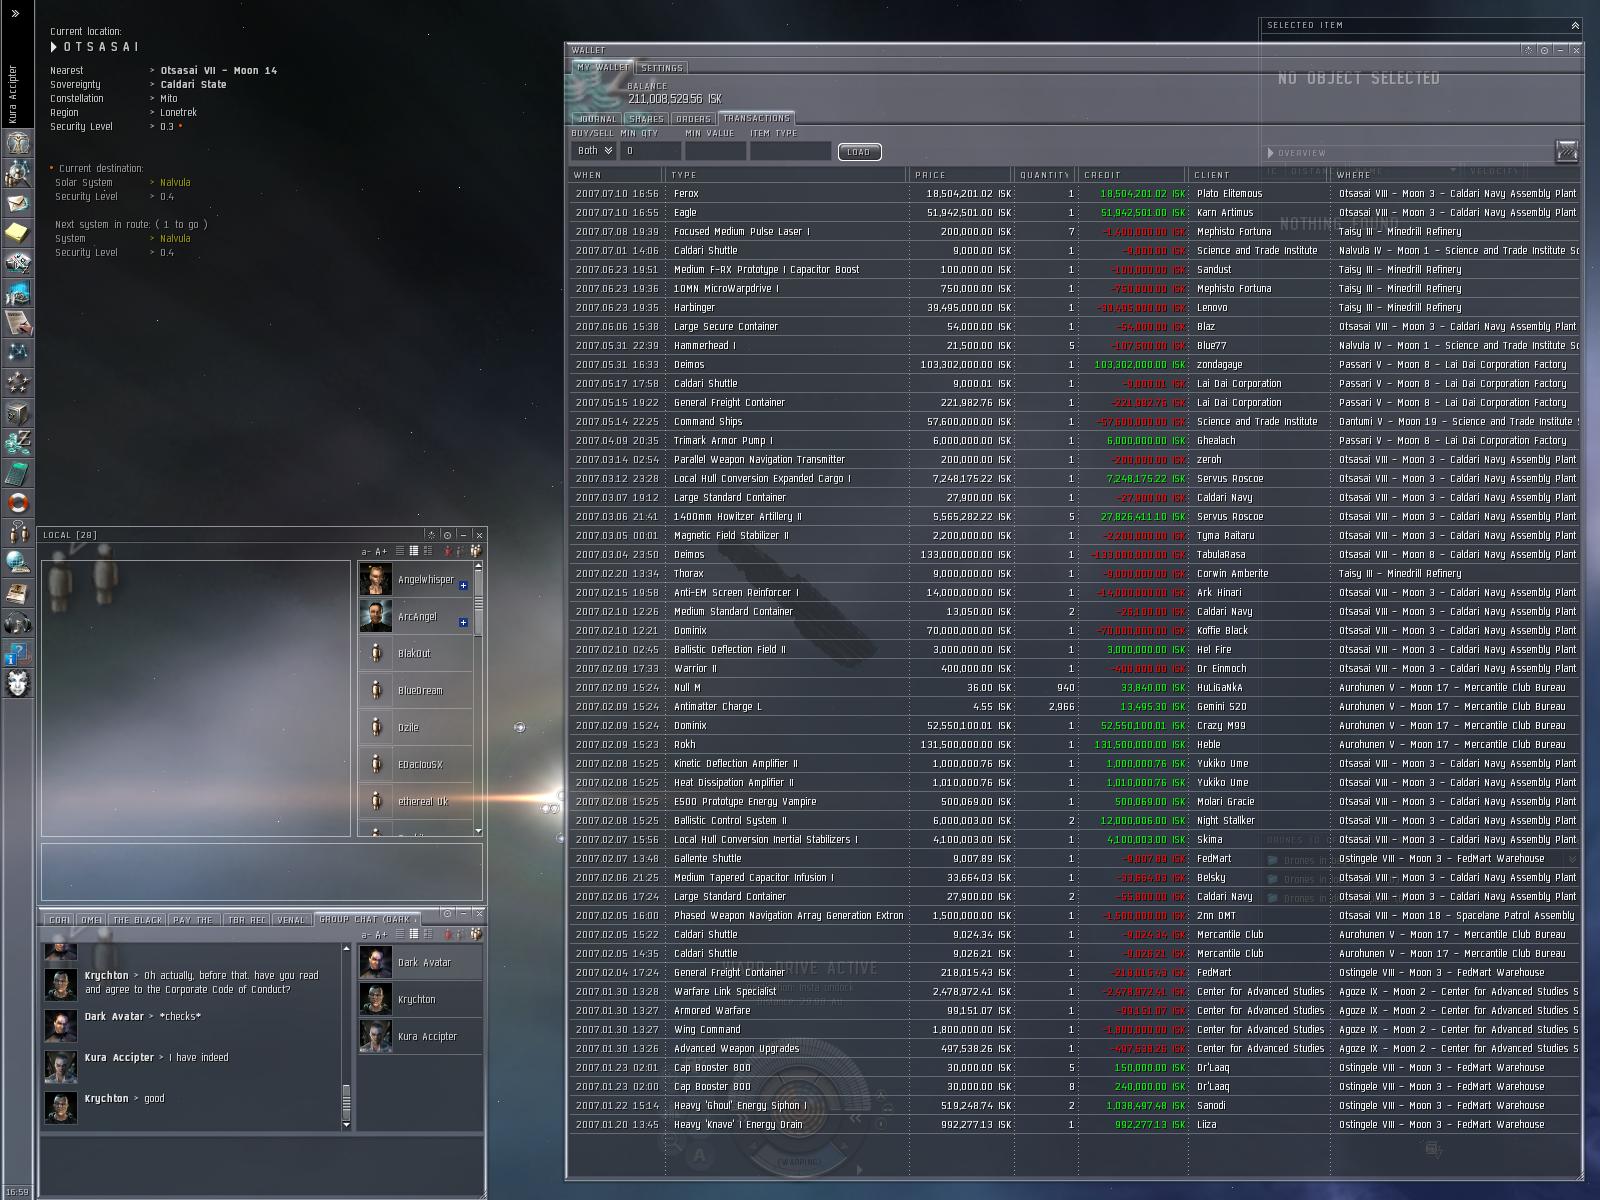Open the Corporation stars icon
Viewport: 1600px width, 1200px height.
click(17, 383)
